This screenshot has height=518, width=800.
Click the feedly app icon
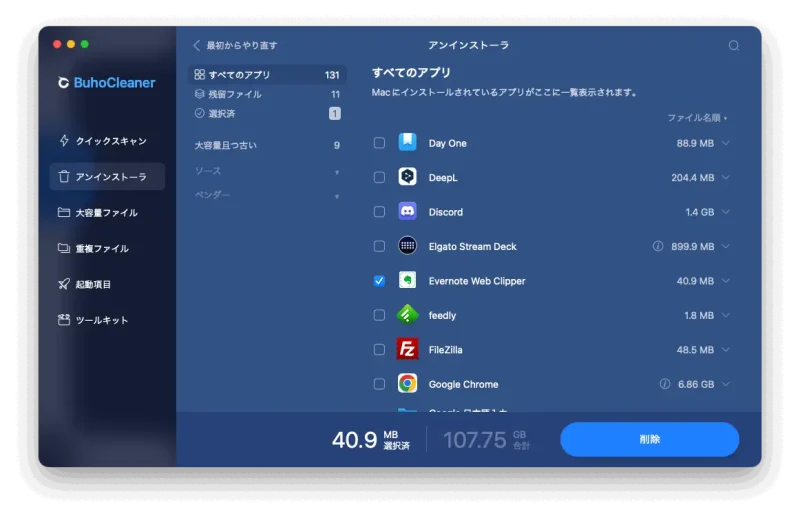(407, 315)
